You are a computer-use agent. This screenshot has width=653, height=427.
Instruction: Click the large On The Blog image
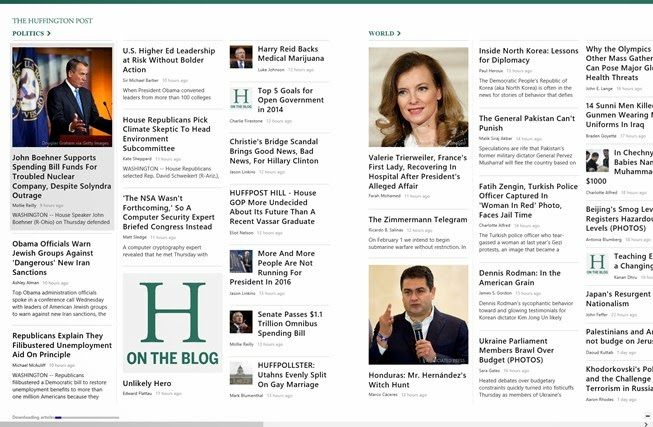click(x=172, y=323)
